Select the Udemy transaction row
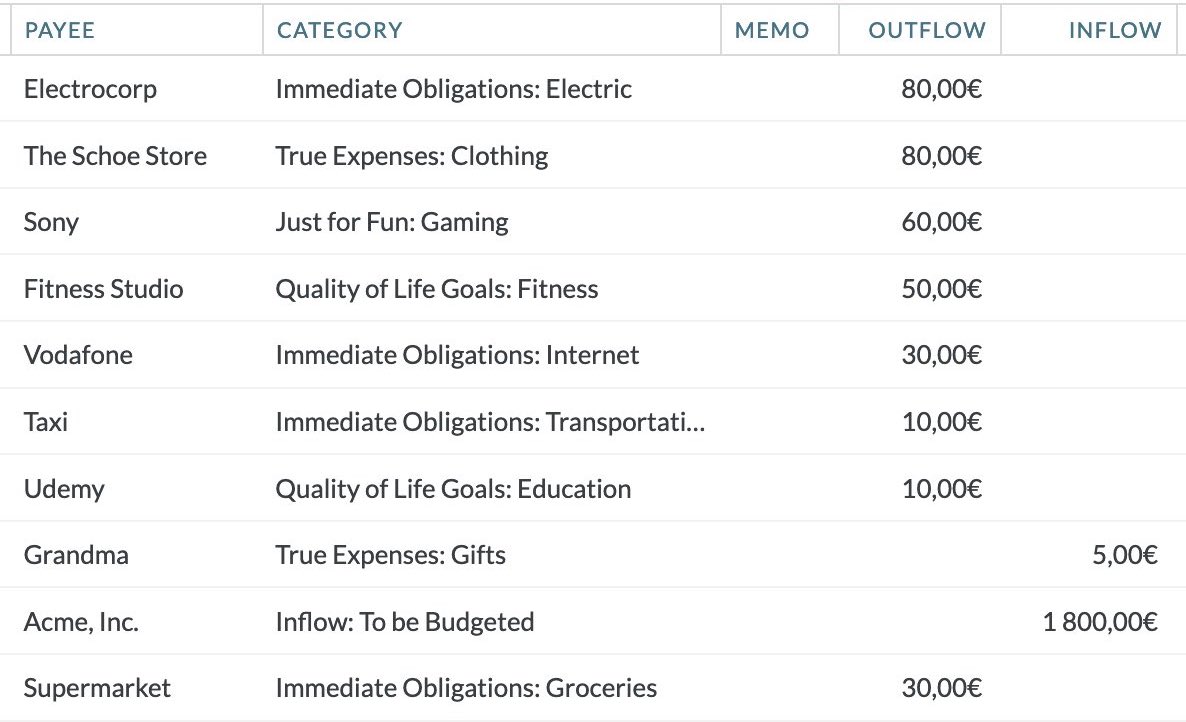The height and width of the screenshot is (722, 1186). [593, 488]
